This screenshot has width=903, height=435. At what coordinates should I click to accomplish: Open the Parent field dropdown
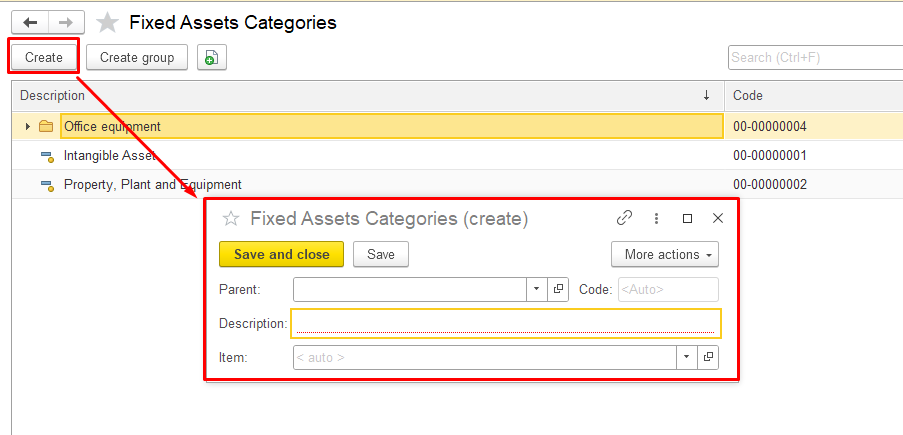[x=536, y=289]
